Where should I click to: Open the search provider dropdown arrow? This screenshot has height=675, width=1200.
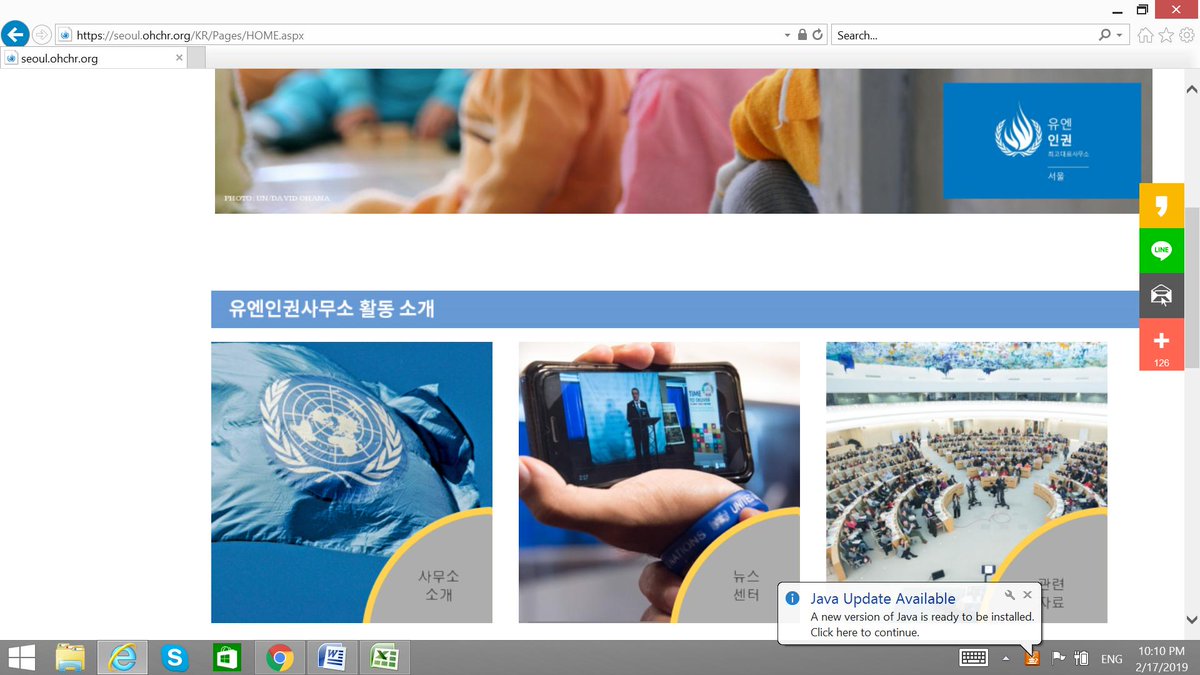click(1119, 35)
